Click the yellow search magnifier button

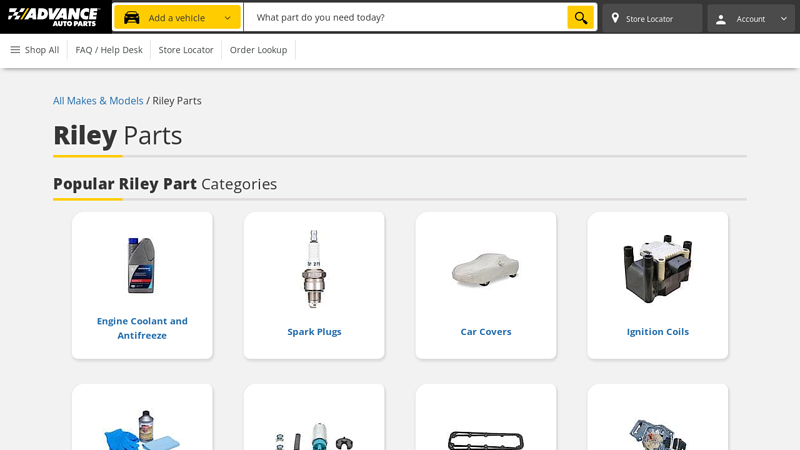click(580, 18)
